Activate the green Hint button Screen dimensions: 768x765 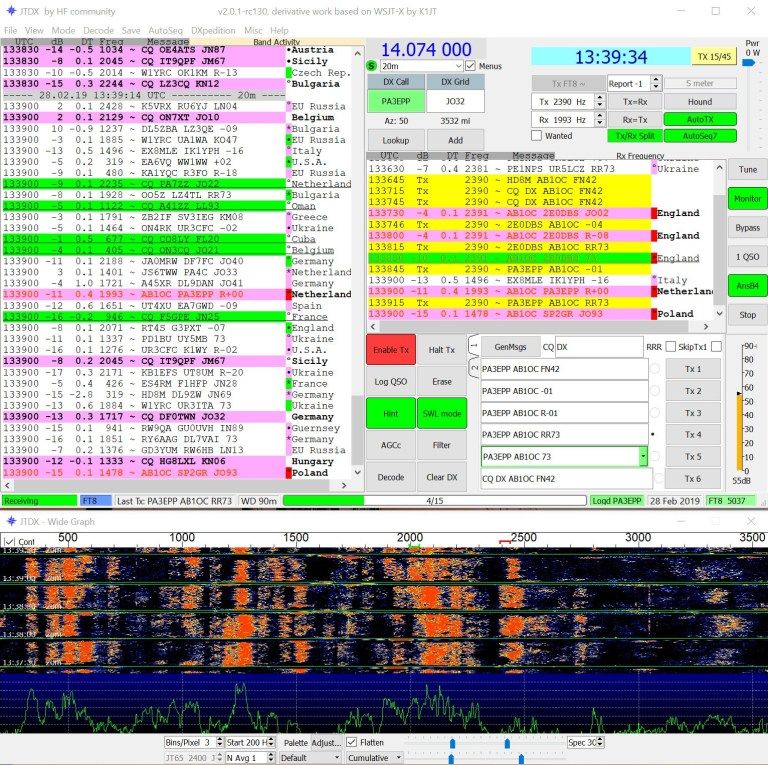click(390, 413)
